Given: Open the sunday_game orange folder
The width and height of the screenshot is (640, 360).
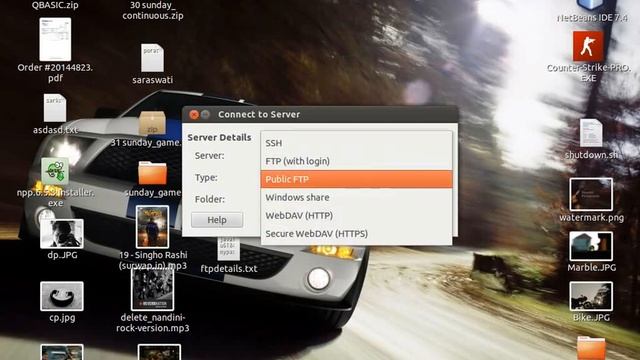Looking at the screenshot, I should tap(152, 173).
